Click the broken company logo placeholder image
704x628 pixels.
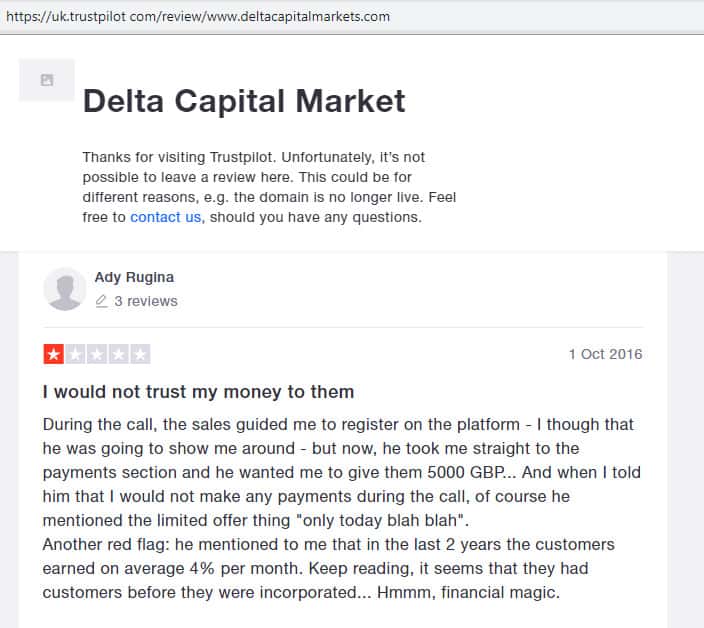(x=47, y=80)
